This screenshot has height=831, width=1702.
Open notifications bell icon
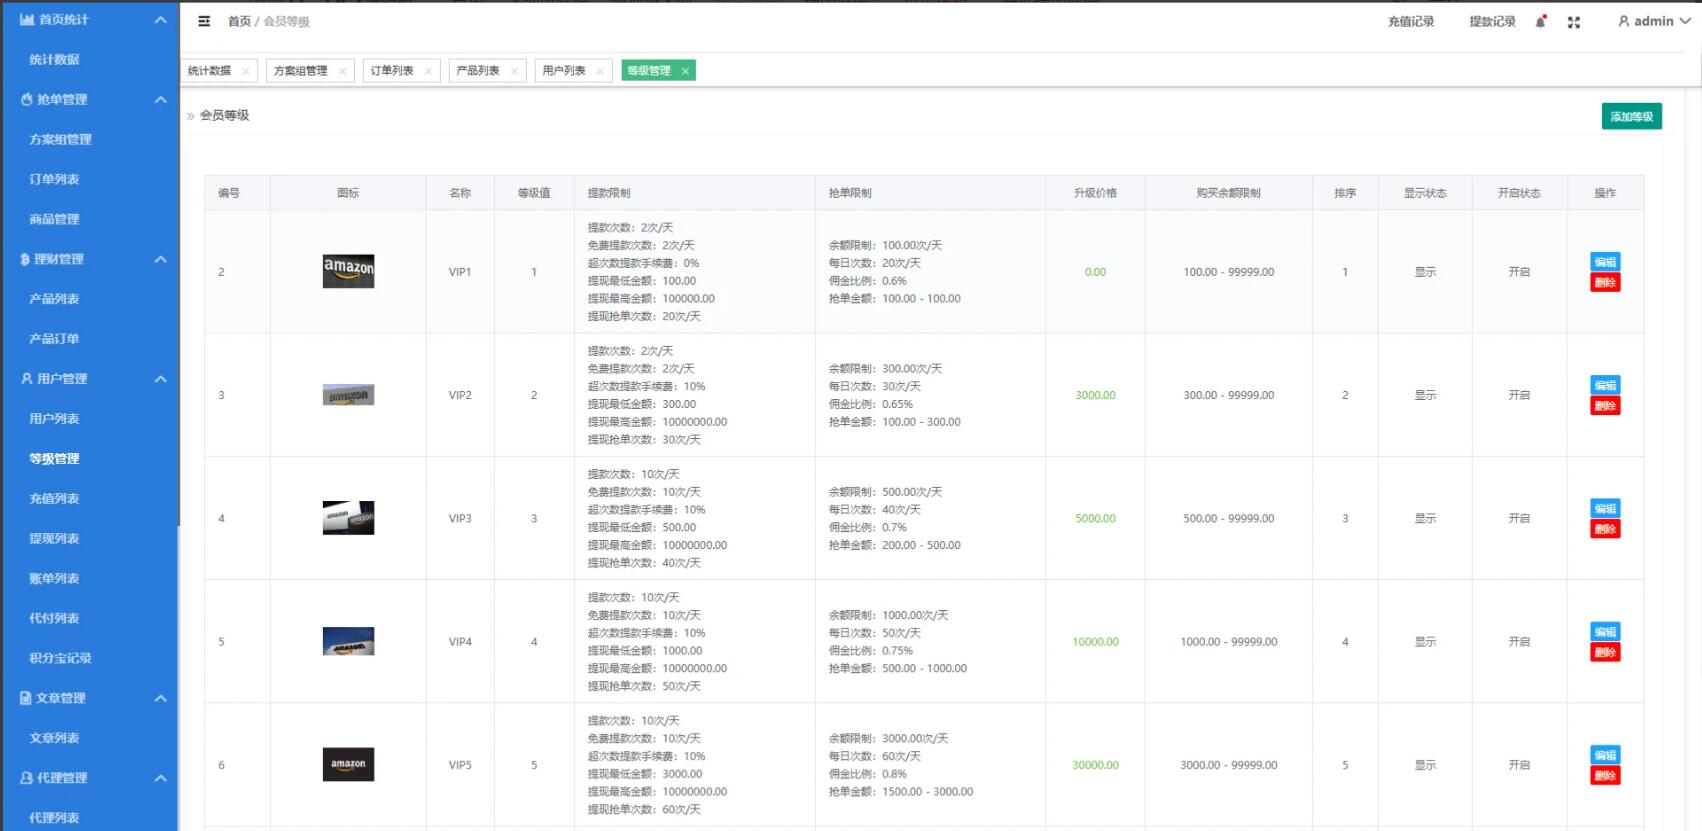1541,21
